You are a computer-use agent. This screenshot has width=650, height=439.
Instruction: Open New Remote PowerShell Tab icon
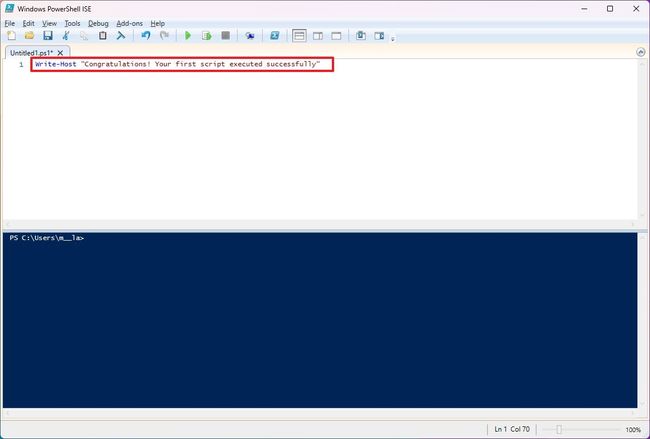(x=250, y=36)
